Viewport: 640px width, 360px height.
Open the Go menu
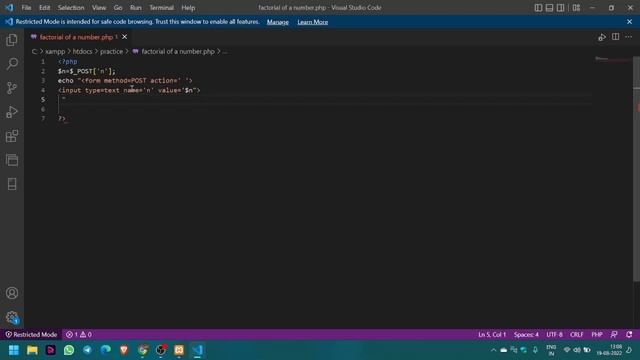click(118, 8)
